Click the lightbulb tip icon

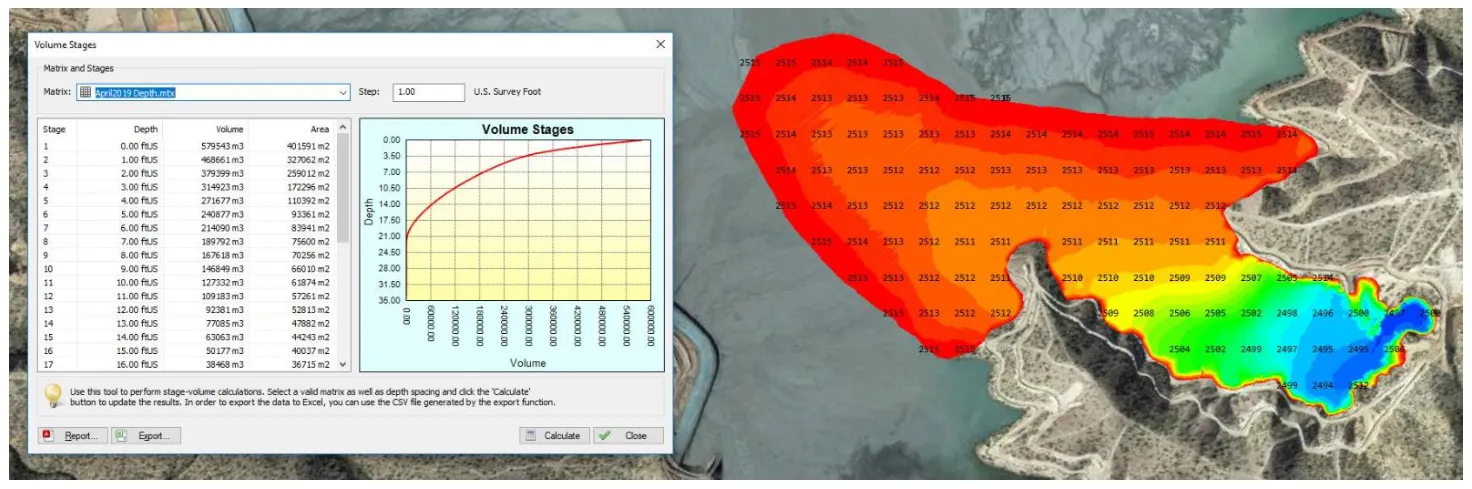pos(53,396)
